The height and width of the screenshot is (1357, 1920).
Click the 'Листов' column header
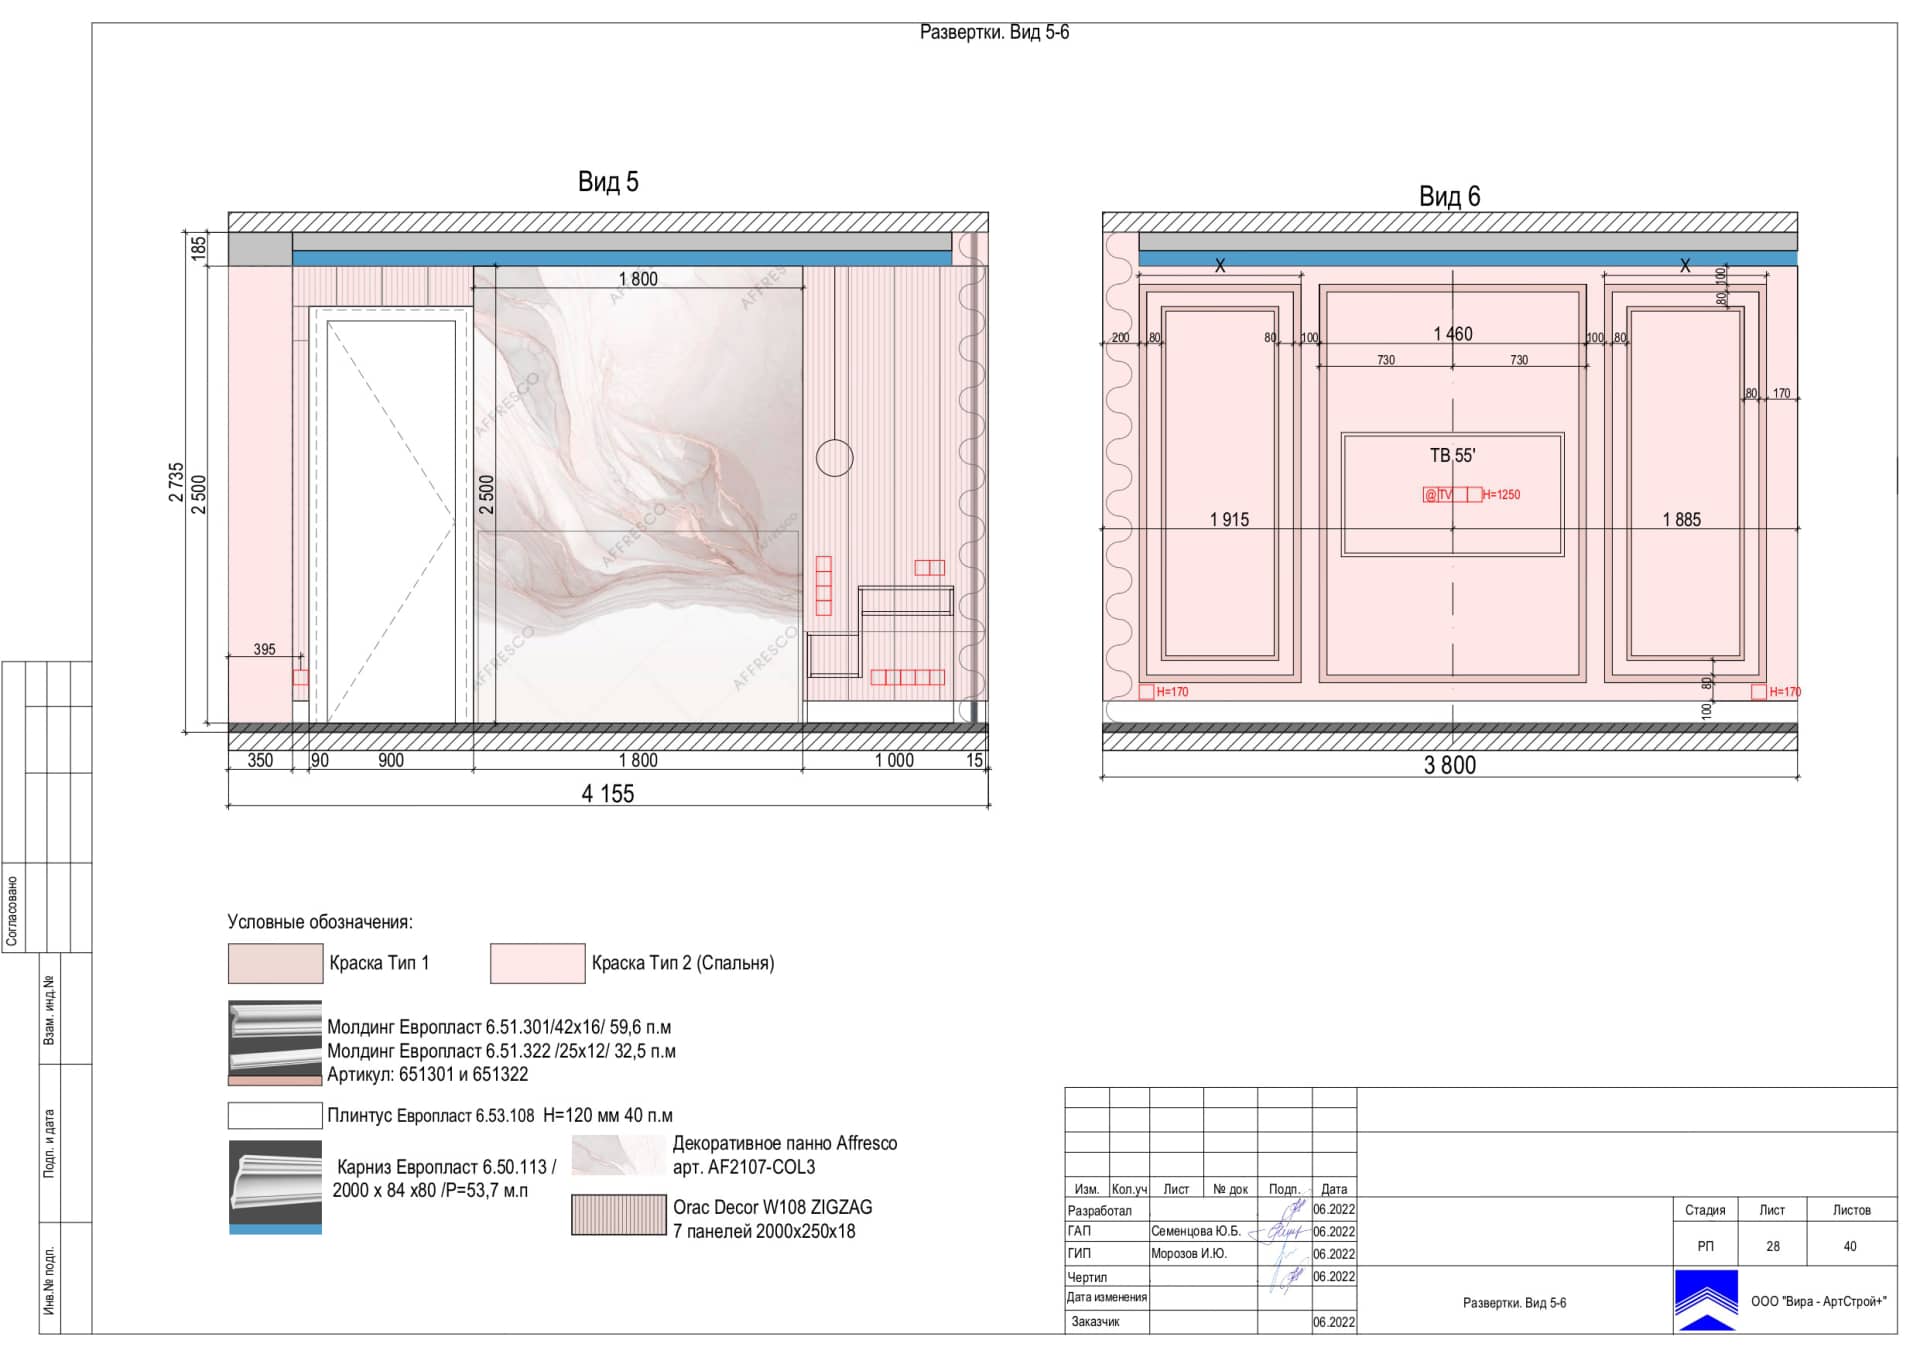click(1852, 1209)
